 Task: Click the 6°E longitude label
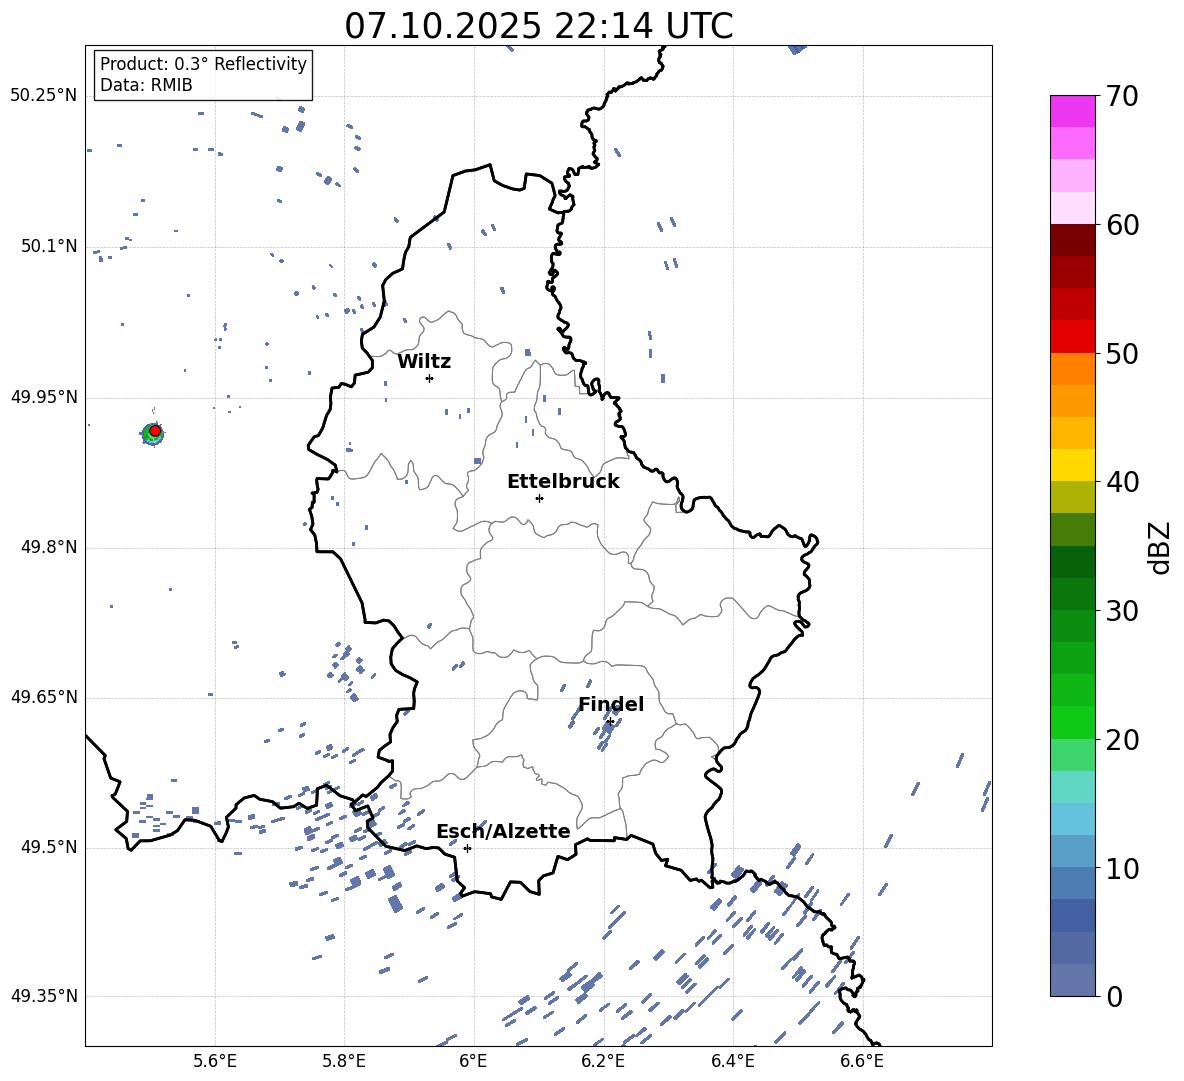point(473,1062)
